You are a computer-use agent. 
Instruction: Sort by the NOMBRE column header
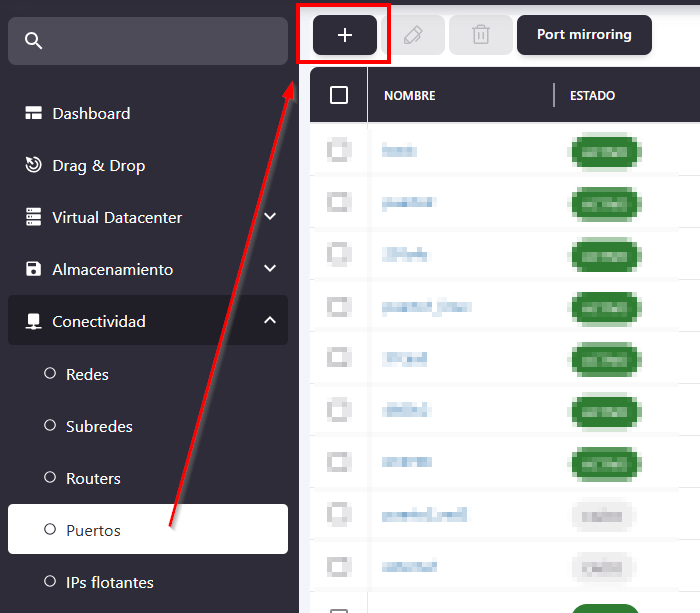tap(410, 96)
